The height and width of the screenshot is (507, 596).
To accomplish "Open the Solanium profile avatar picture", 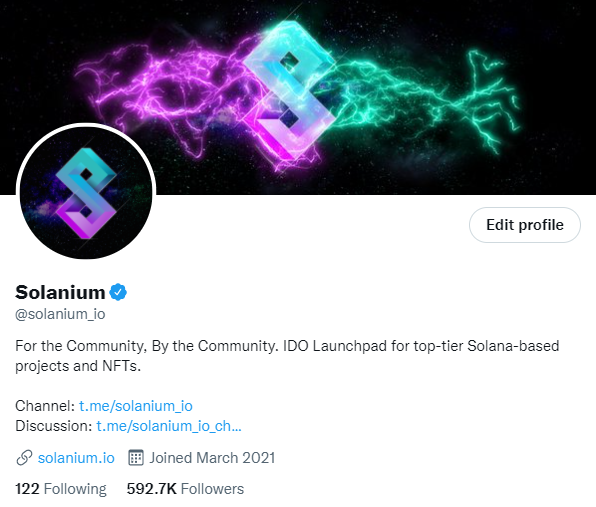I will coord(86,193).
